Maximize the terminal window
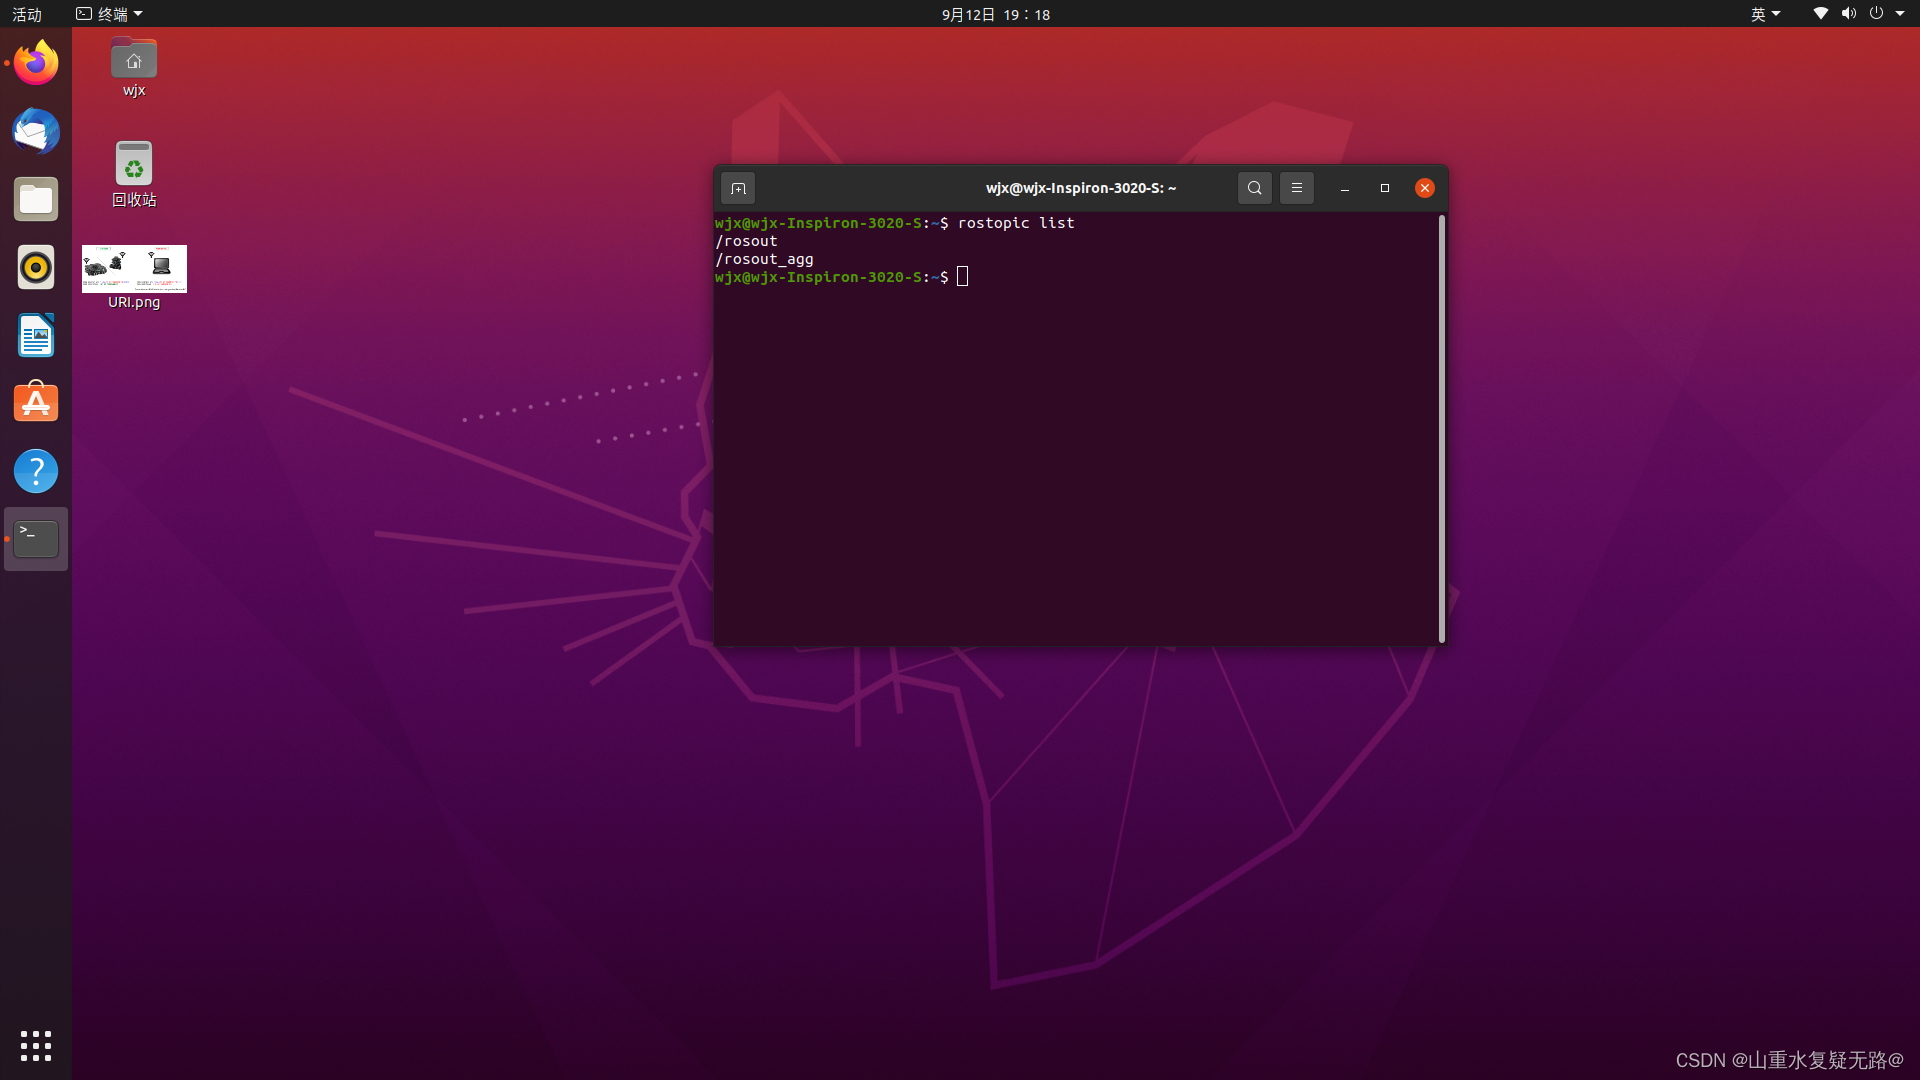Image resolution: width=1920 pixels, height=1080 pixels. pyautogui.click(x=1385, y=188)
